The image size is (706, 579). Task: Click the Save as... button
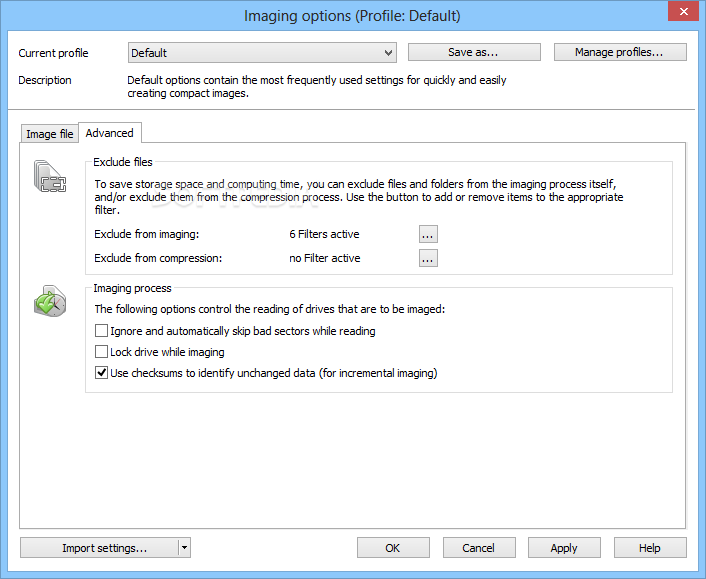(474, 52)
